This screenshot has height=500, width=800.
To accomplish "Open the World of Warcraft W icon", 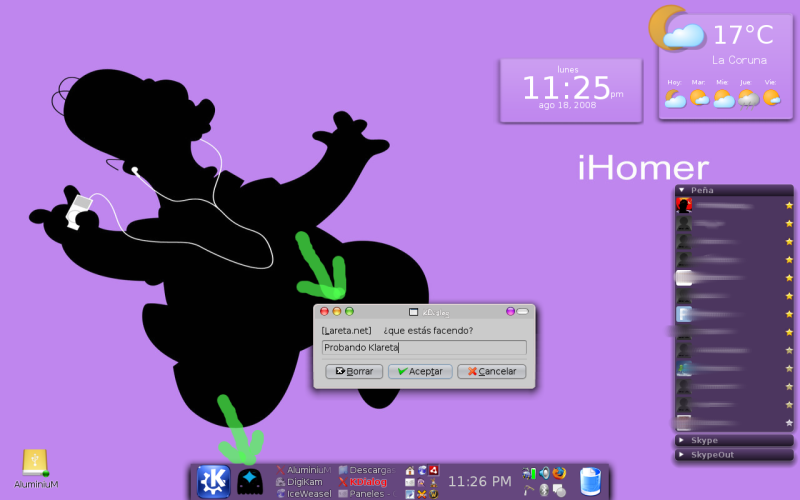I will coord(434,494).
